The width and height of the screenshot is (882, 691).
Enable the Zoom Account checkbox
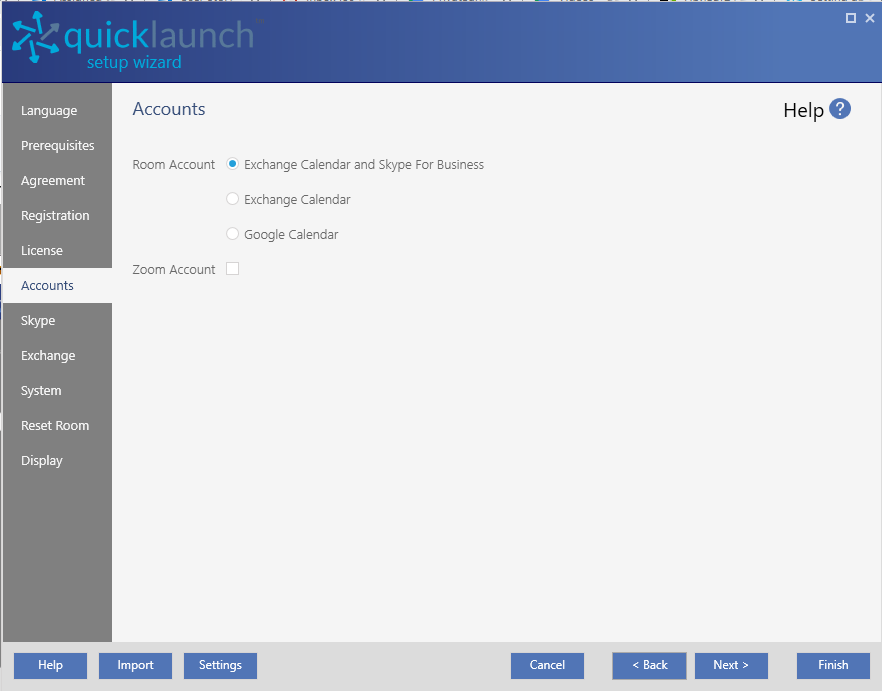[x=232, y=269]
